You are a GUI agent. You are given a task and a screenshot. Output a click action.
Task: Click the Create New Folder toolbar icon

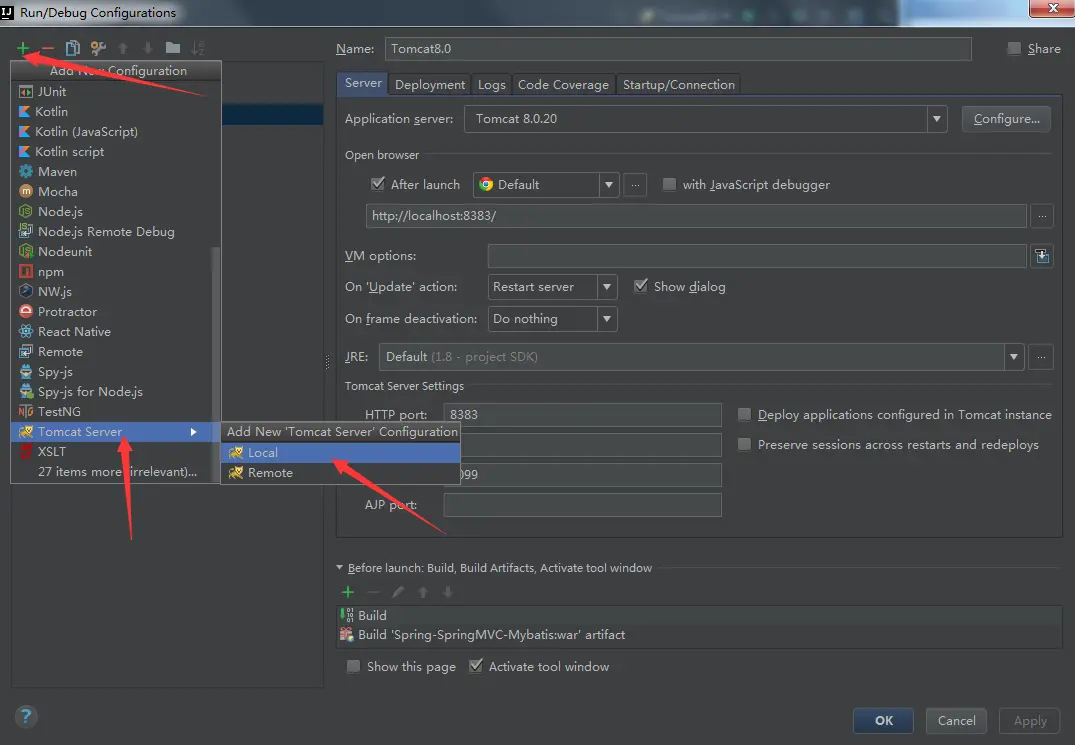point(173,48)
